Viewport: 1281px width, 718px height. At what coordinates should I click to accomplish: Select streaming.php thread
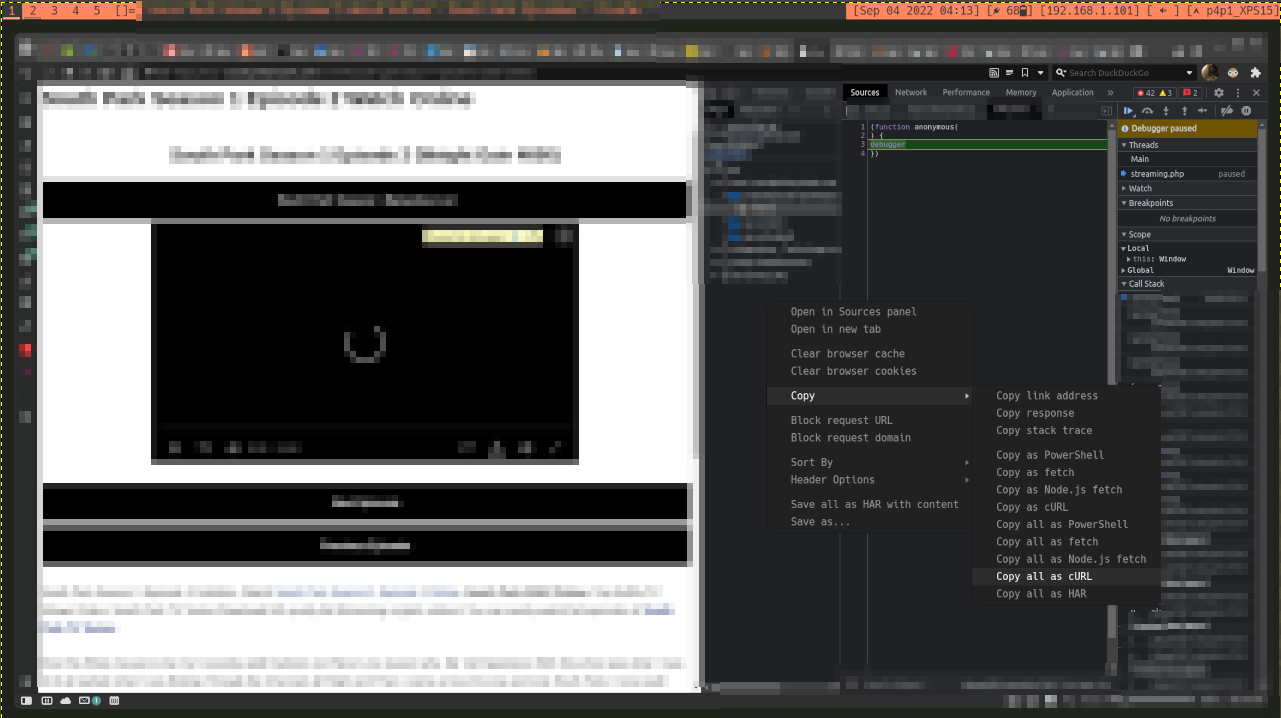coord(1157,174)
